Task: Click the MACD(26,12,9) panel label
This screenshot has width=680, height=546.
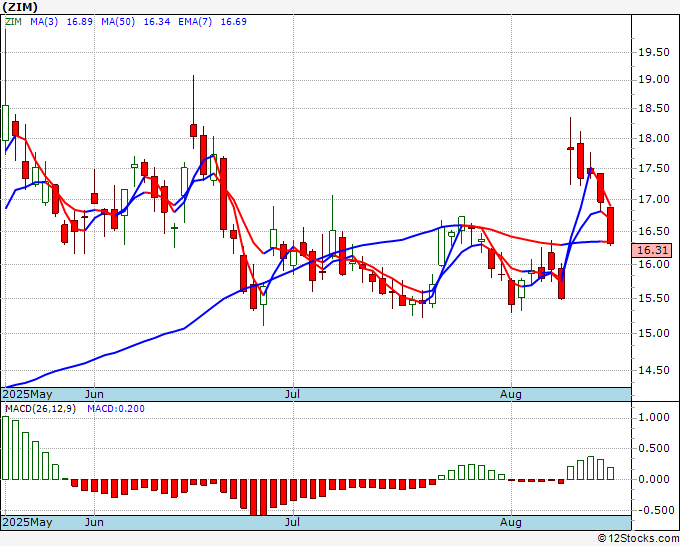Action: [x=40, y=409]
